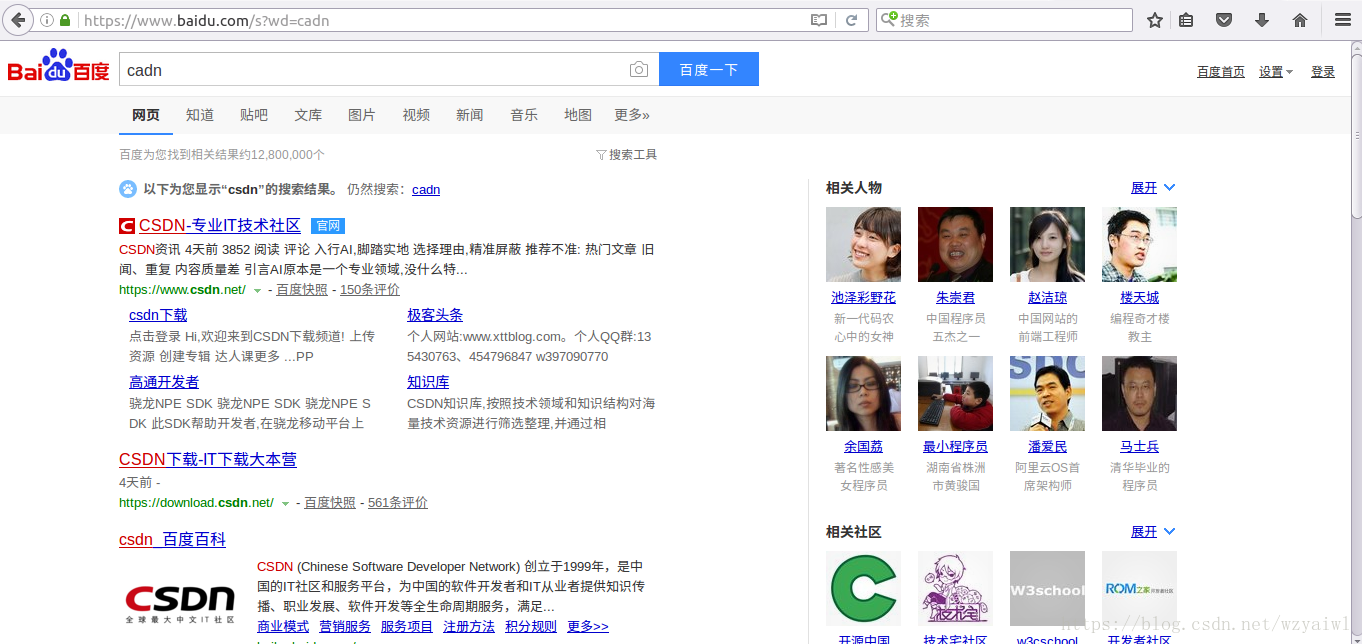This screenshot has width=1362, height=644.
Task: Click the Baidu logo
Action: 58,67
